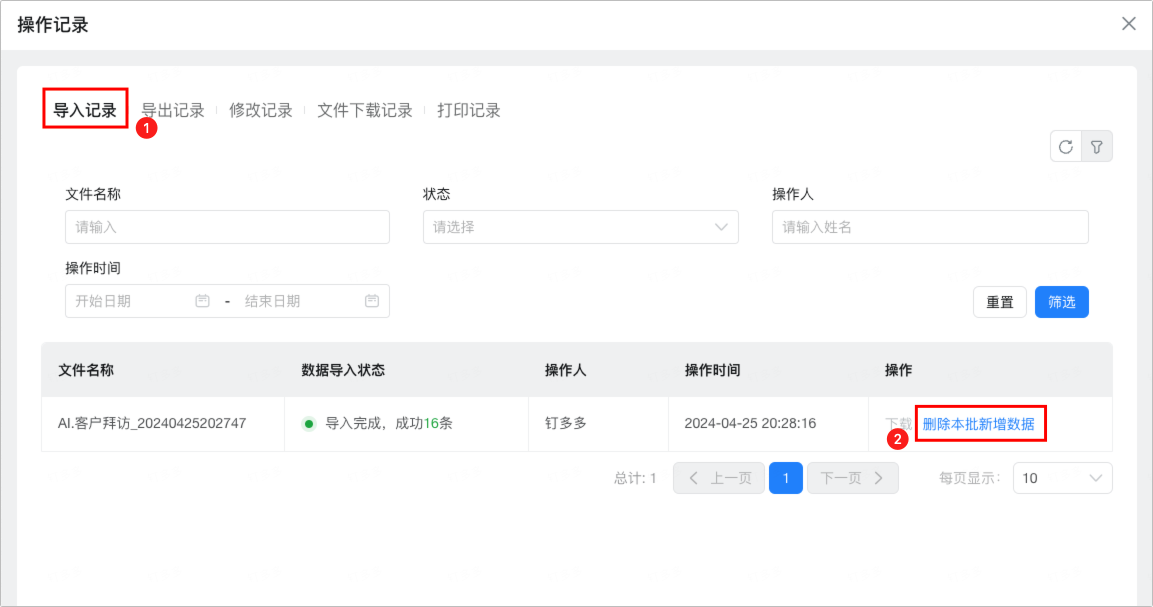Expand the 状态 dropdown
Viewport: 1153px width, 607px height.
[581, 227]
